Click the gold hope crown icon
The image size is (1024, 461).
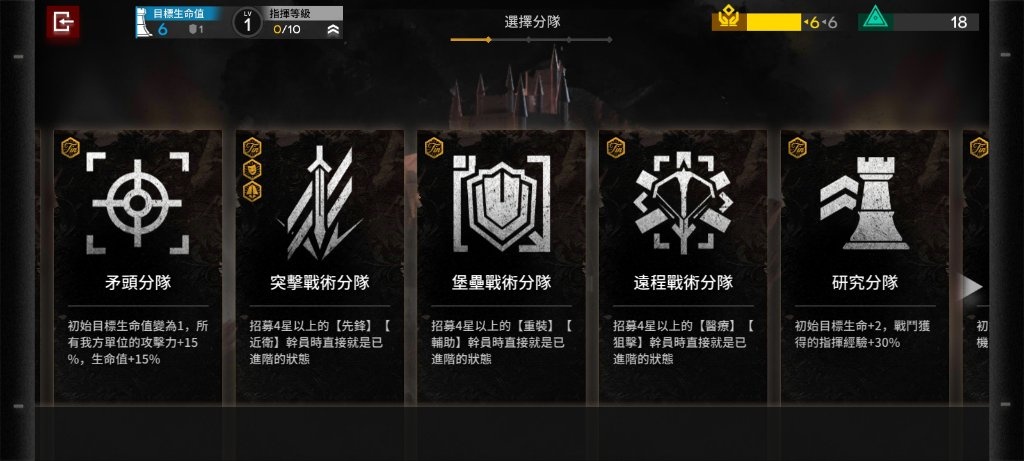pyautogui.click(x=729, y=18)
